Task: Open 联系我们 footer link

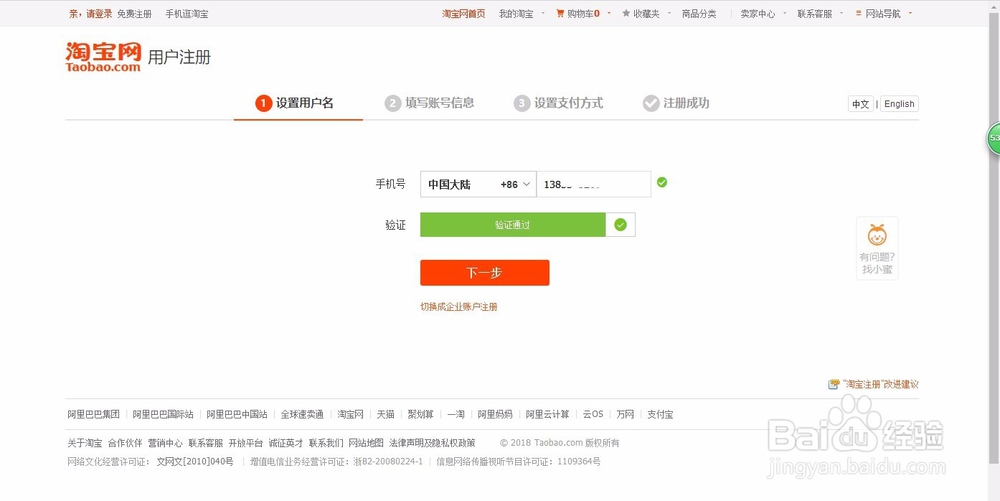Action: [326, 443]
